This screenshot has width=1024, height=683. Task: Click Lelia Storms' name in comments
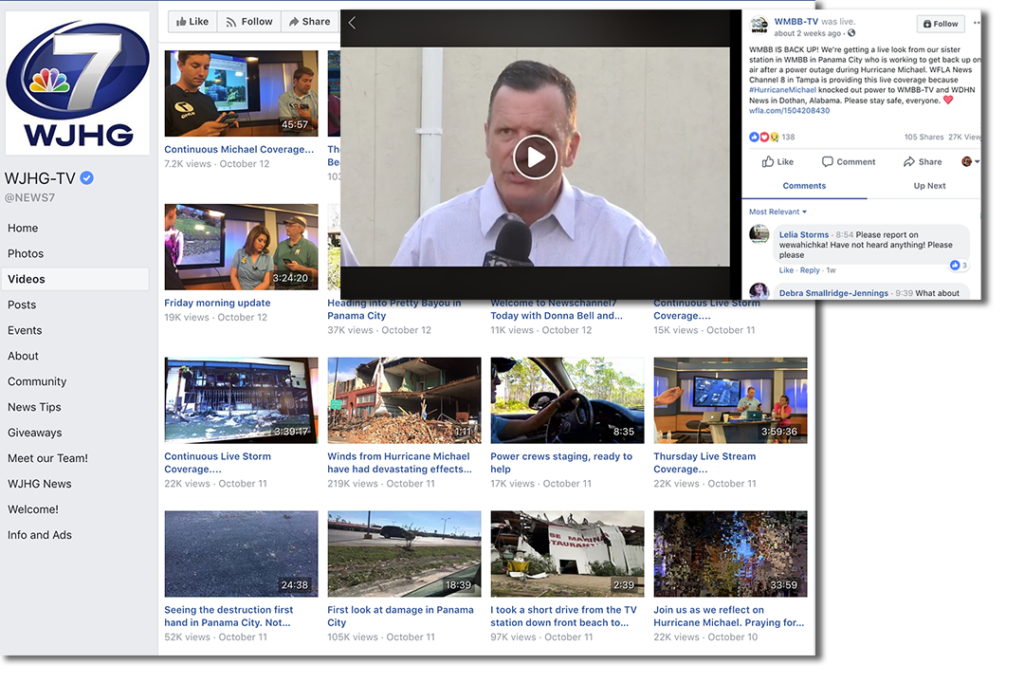tap(804, 234)
